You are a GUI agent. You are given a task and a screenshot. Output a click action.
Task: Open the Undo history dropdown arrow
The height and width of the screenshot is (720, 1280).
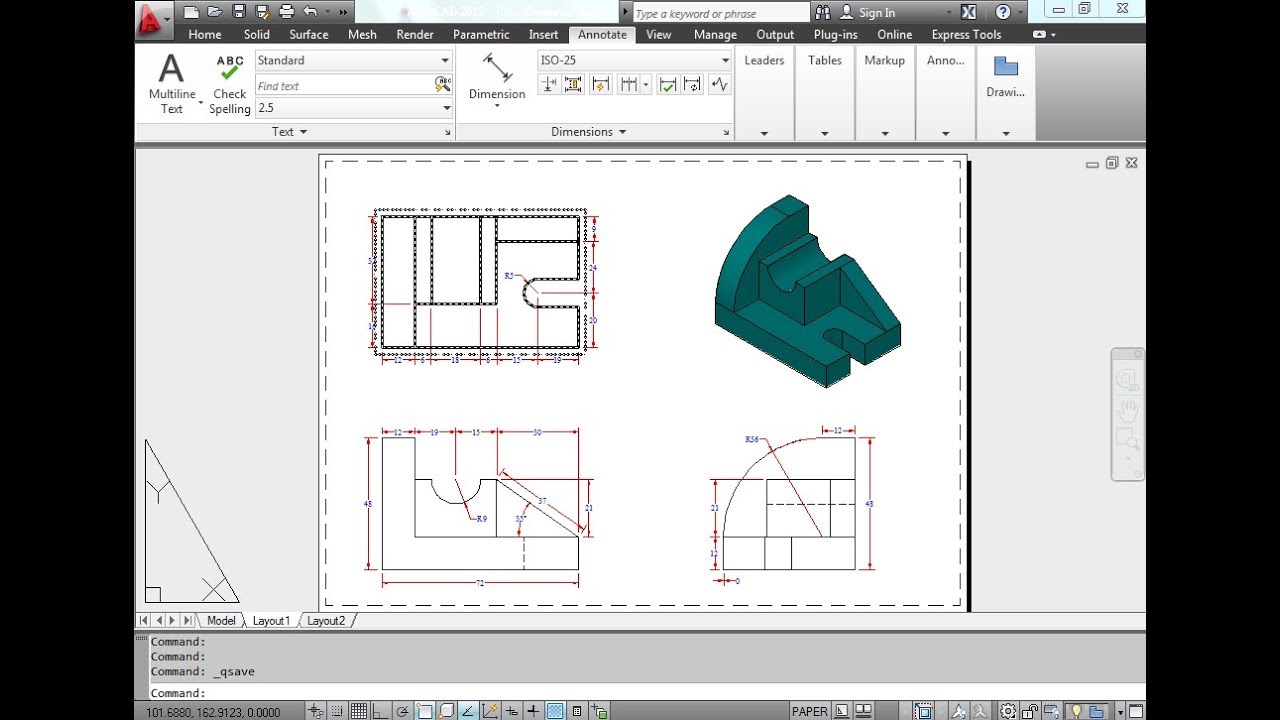pos(327,13)
